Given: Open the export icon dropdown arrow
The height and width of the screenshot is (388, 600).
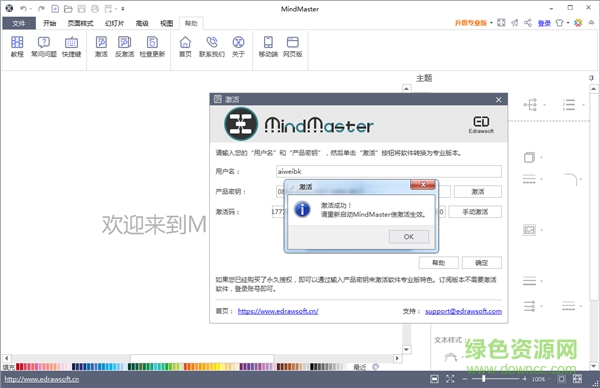Looking at the screenshot, I should pos(116,8).
